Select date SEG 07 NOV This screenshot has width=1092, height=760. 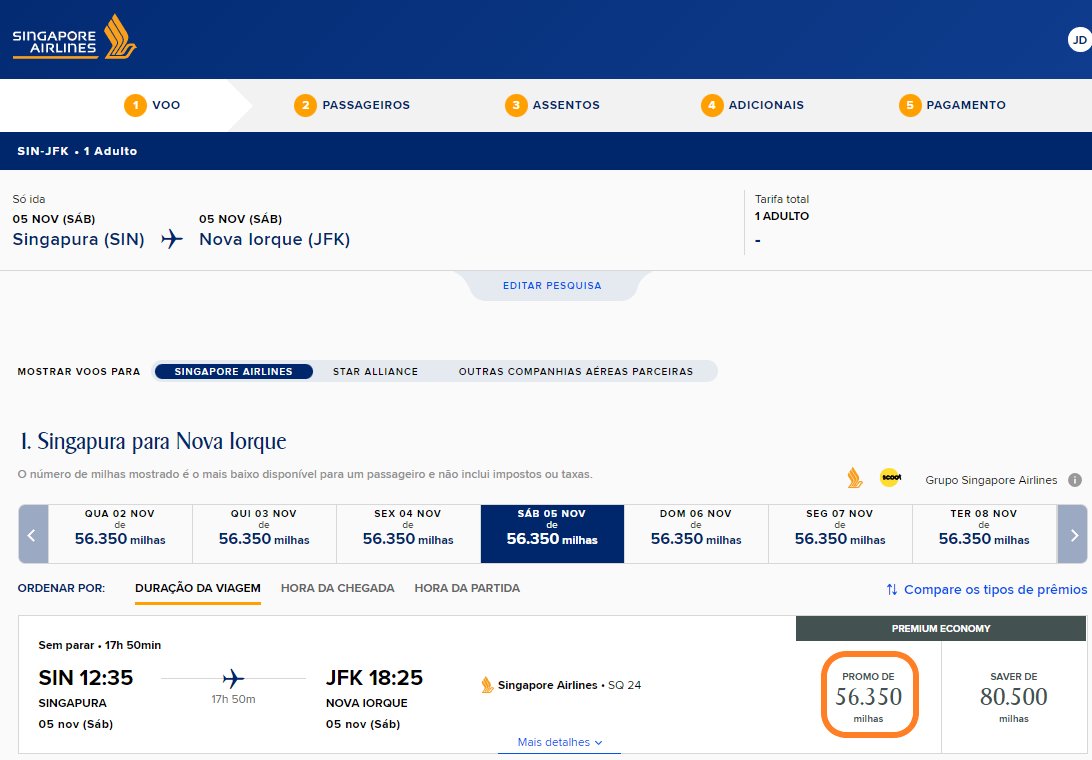click(x=840, y=534)
